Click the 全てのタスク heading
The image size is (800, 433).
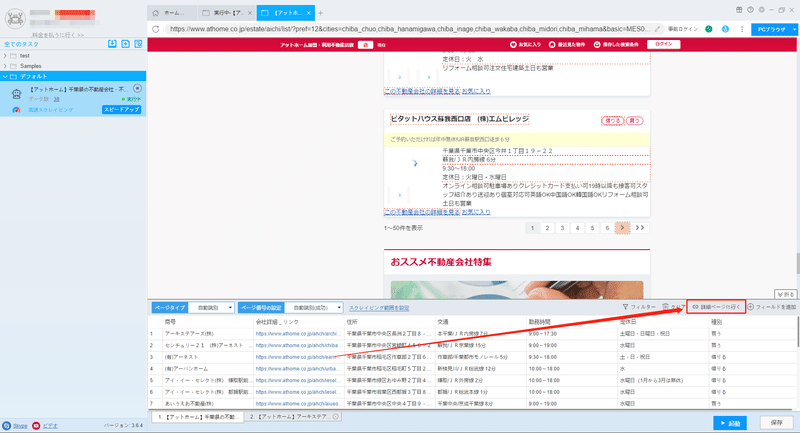tap(21, 44)
